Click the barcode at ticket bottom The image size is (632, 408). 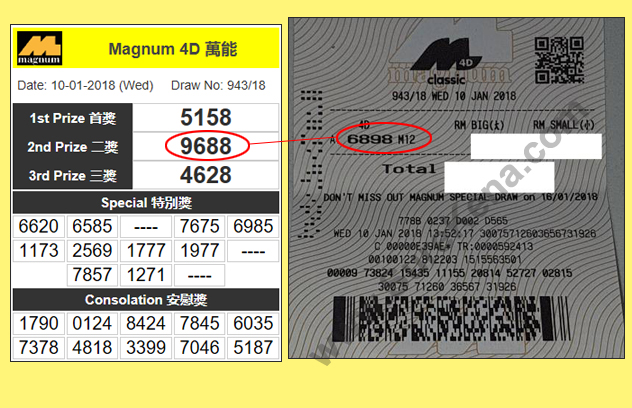coord(451,319)
